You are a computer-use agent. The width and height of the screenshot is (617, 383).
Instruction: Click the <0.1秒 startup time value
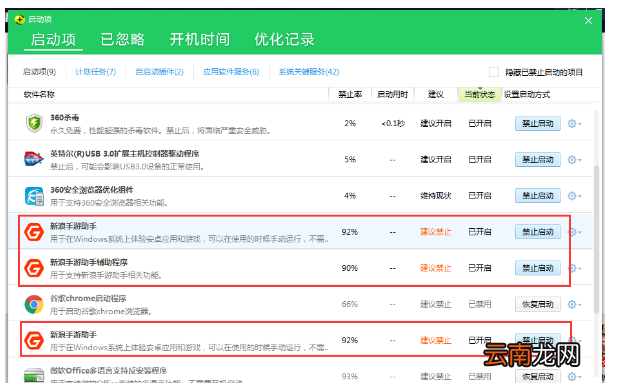pos(393,124)
